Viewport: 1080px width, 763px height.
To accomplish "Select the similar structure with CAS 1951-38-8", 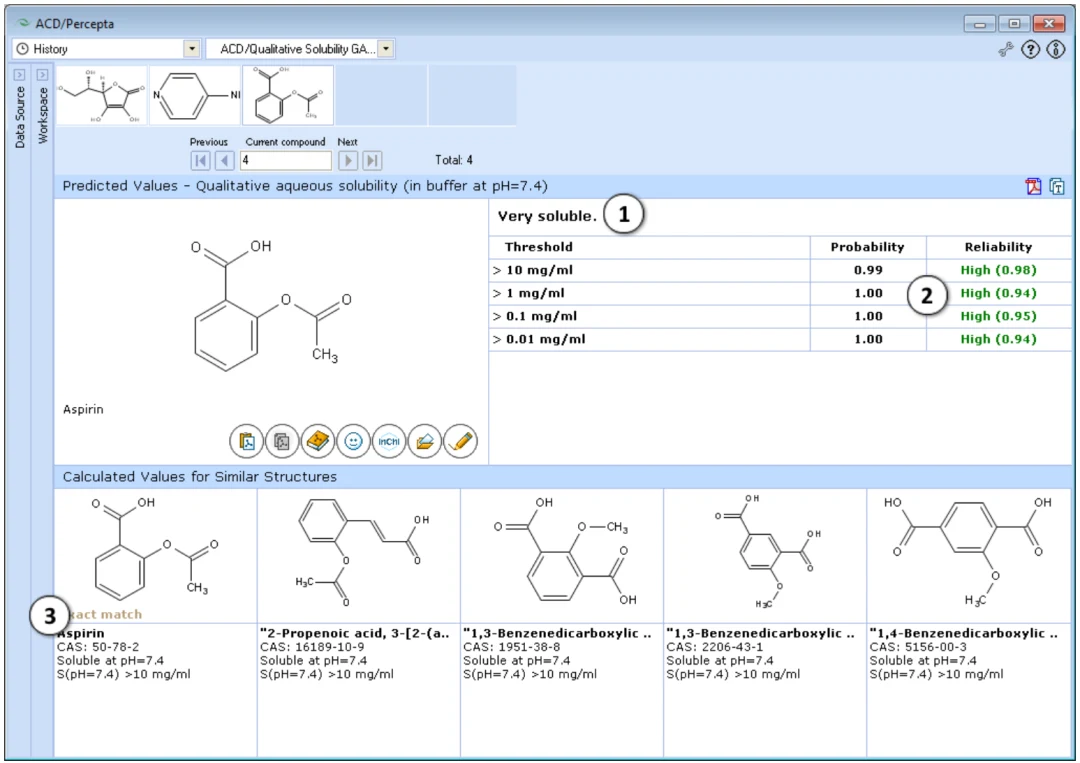I will 562,556.
